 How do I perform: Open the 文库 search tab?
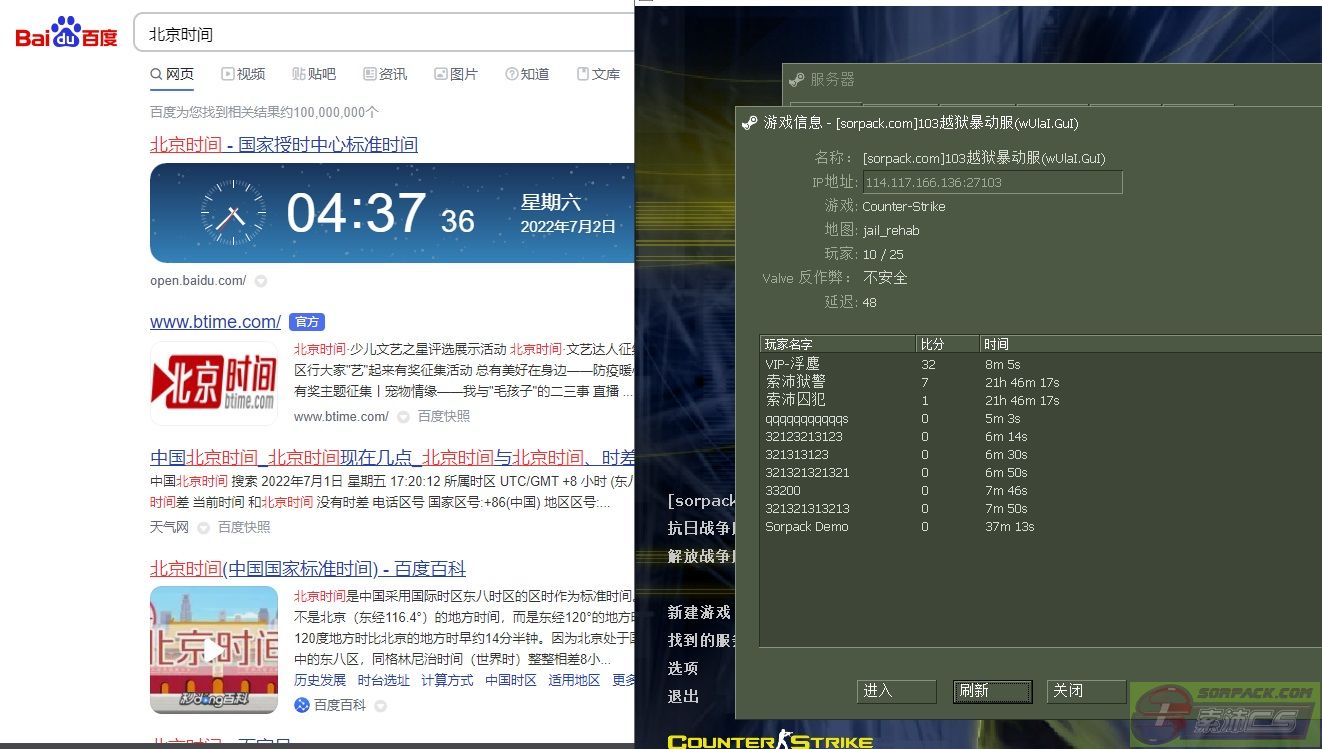(x=598, y=74)
